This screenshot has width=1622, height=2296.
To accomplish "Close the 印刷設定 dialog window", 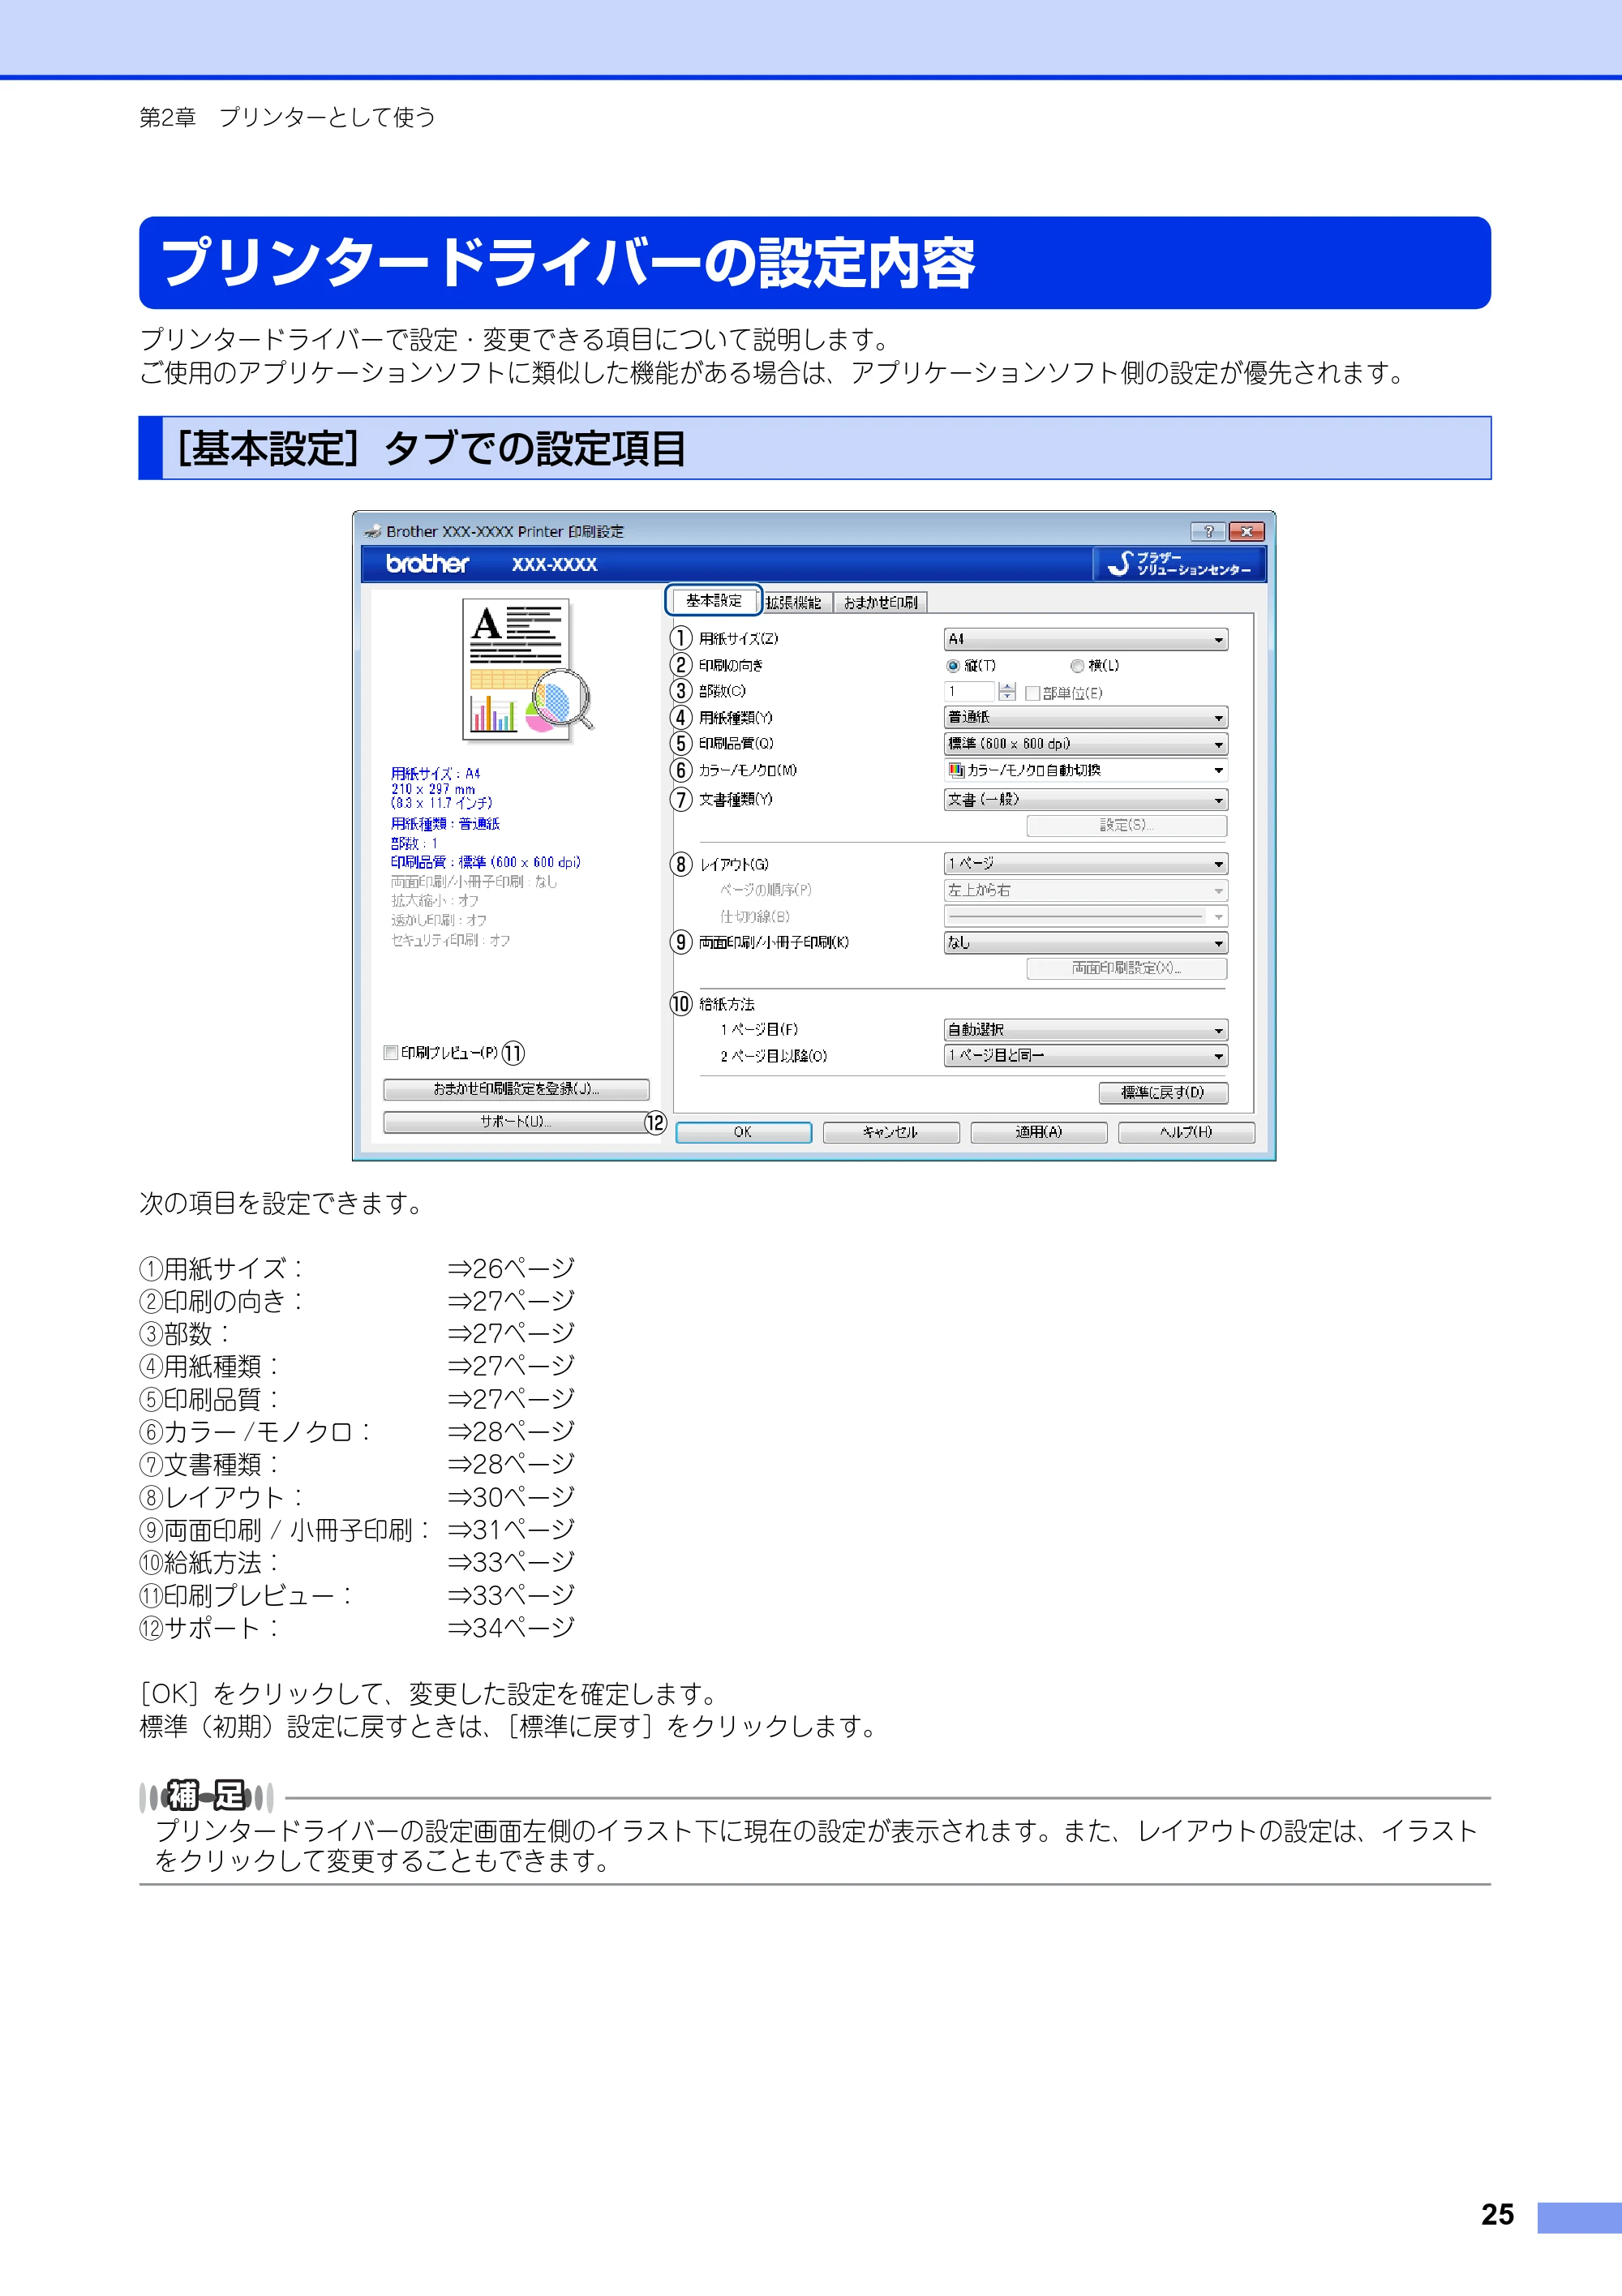I will 1247,531.
